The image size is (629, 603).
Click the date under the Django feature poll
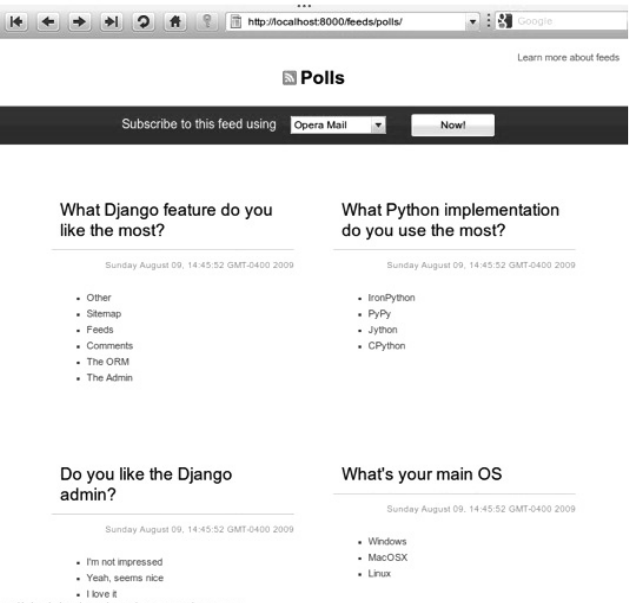pyautogui.click(x=199, y=265)
